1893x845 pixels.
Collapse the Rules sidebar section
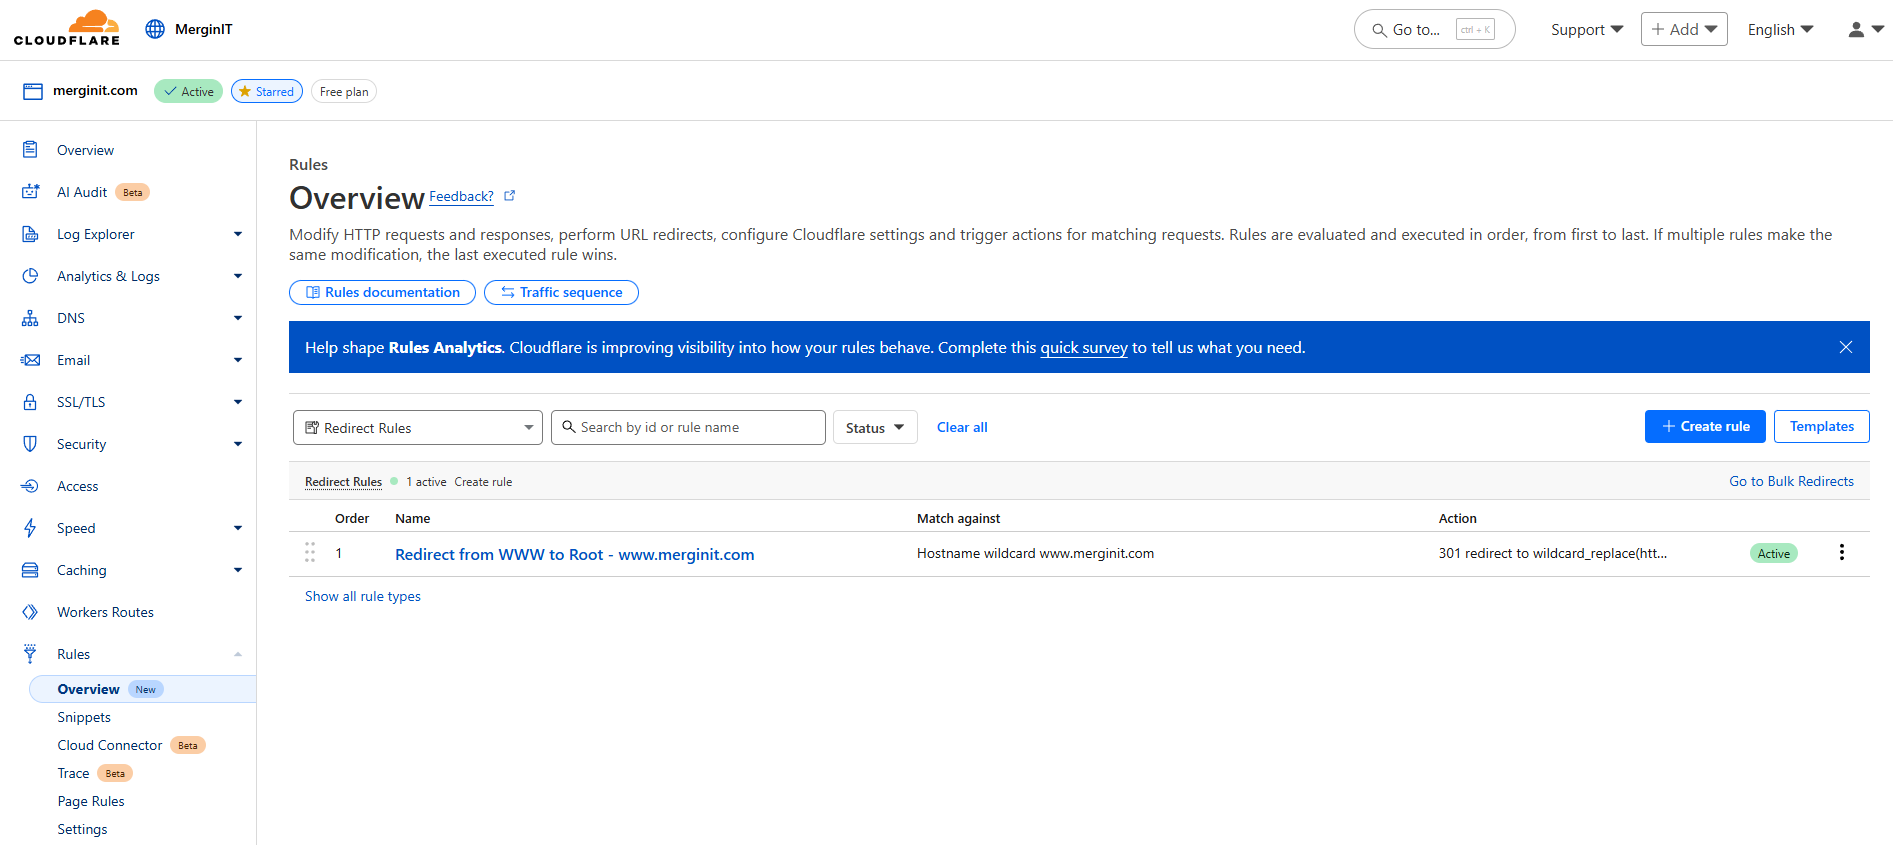(237, 654)
